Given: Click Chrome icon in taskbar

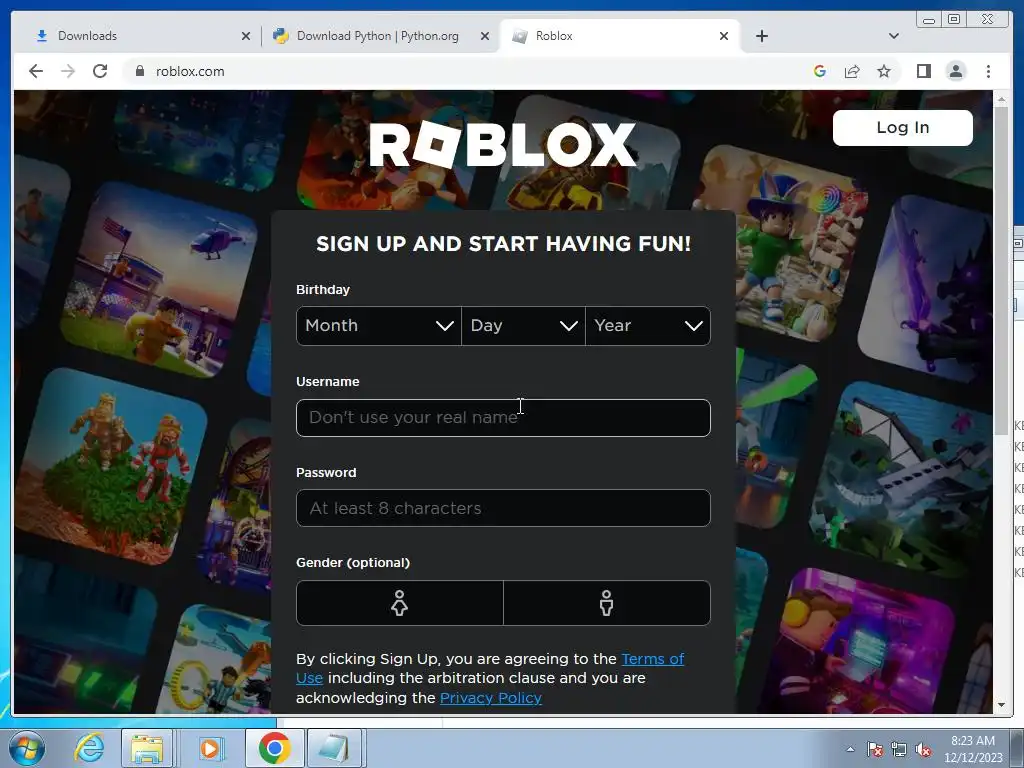Looking at the screenshot, I should pos(274,748).
